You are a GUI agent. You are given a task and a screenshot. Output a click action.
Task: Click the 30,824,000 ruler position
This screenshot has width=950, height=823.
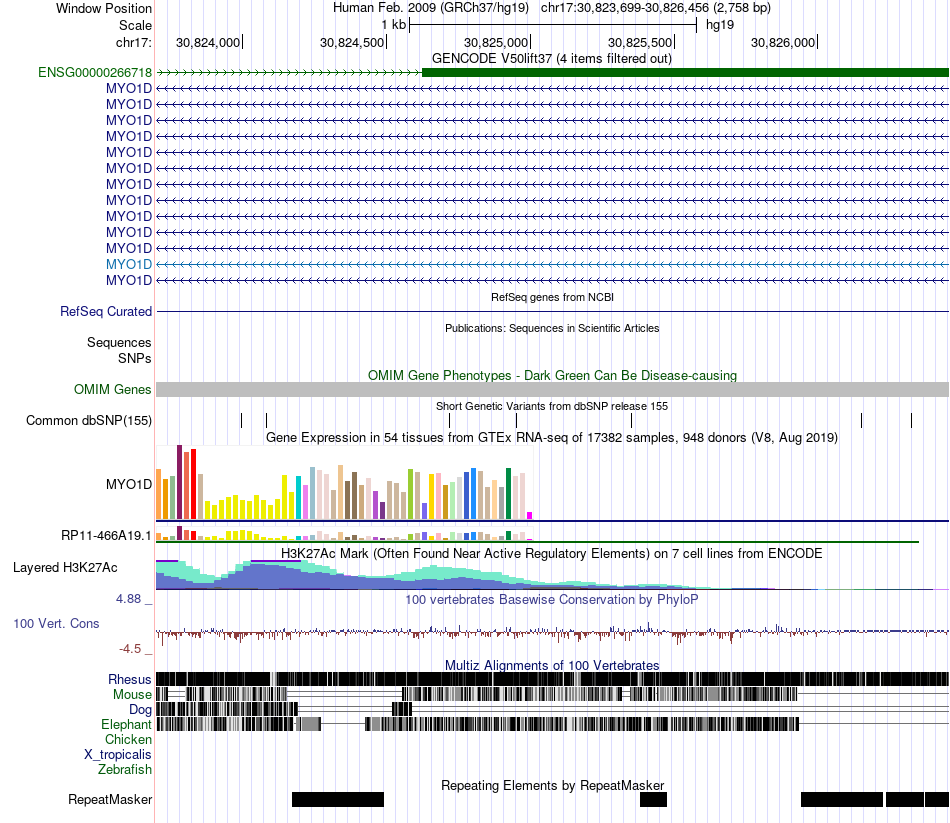click(x=208, y=42)
